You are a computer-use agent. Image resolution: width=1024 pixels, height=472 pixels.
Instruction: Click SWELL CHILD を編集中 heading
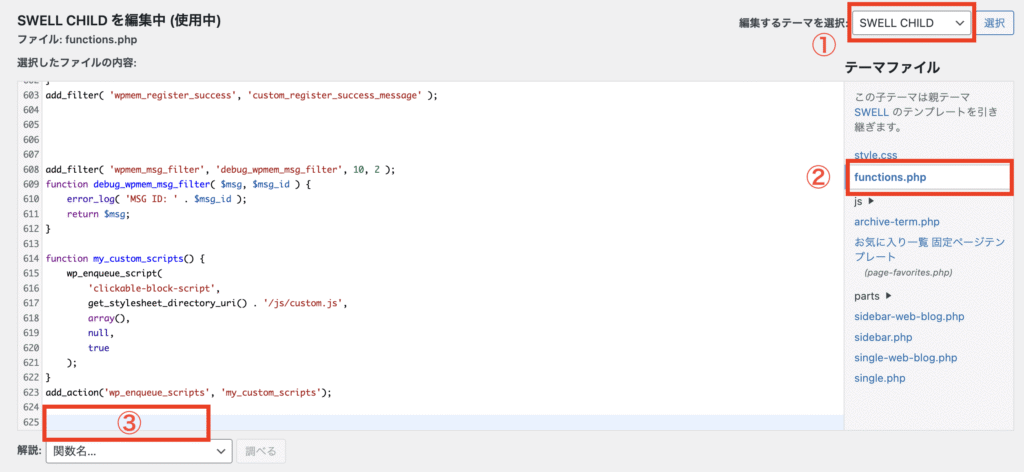pyautogui.click(x=119, y=20)
